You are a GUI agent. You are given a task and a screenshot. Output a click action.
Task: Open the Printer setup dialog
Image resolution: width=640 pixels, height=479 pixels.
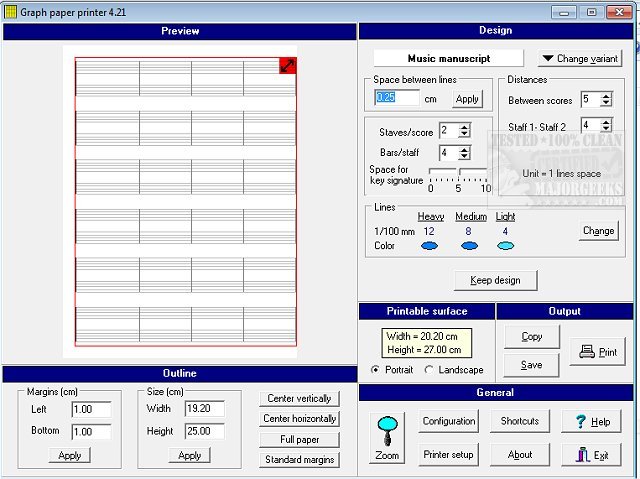coord(448,455)
